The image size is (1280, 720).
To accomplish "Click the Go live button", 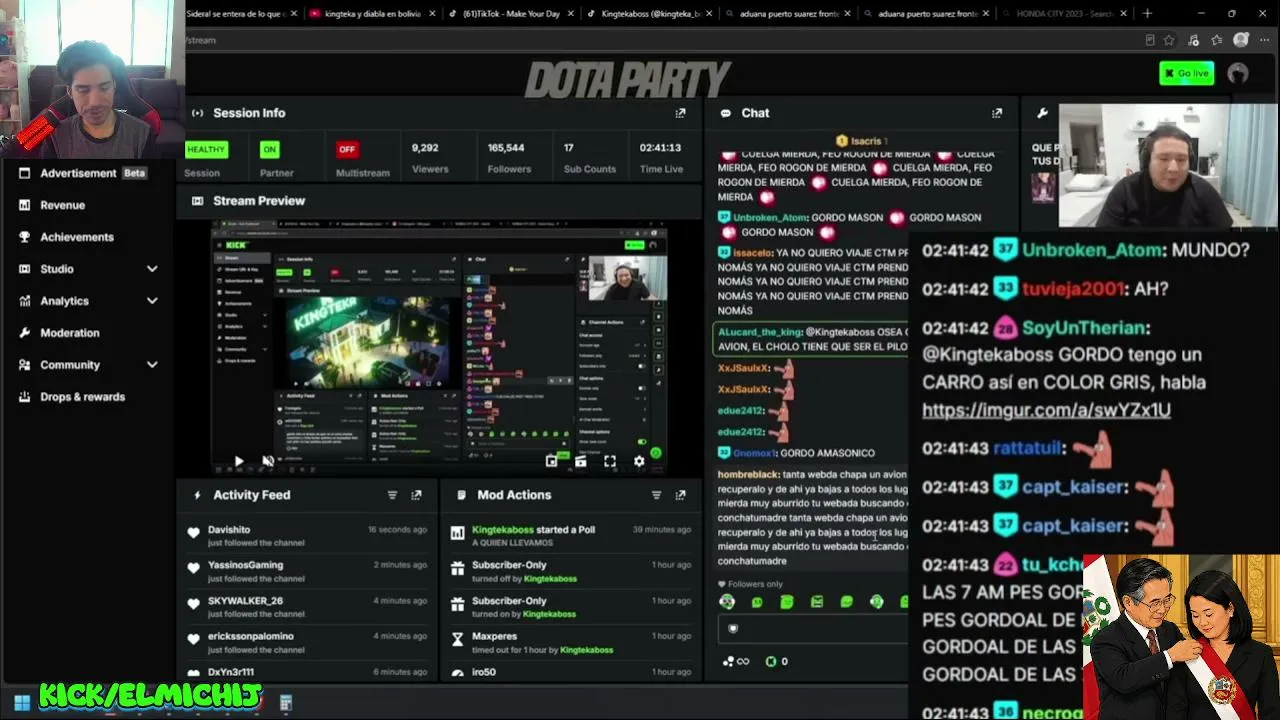I will (x=1187, y=73).
